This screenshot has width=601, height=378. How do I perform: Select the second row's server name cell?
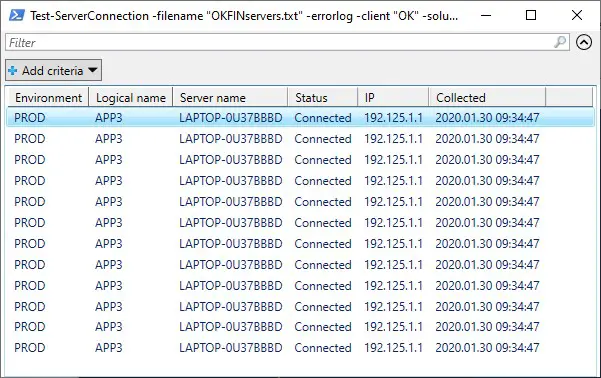pyautogui.click(x=231, y=138)
